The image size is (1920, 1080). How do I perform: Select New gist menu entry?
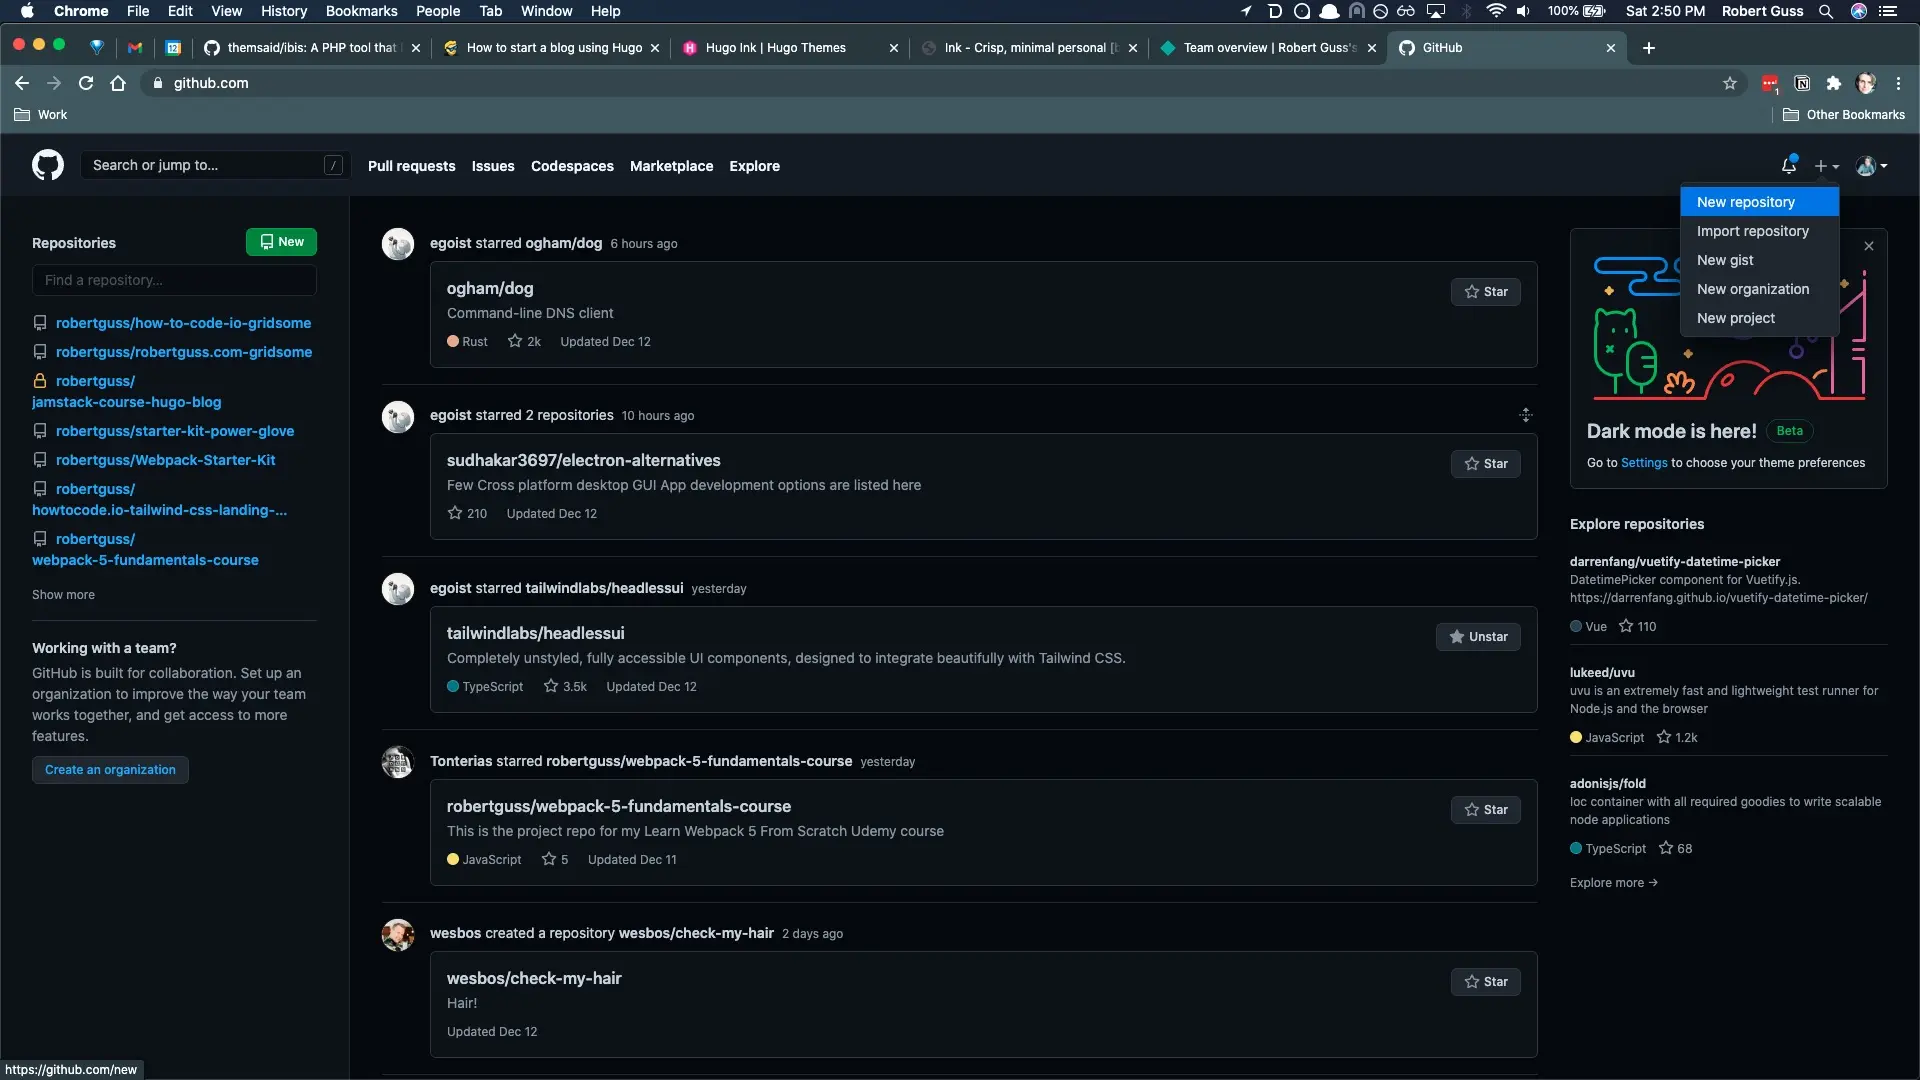point(1759,260)
